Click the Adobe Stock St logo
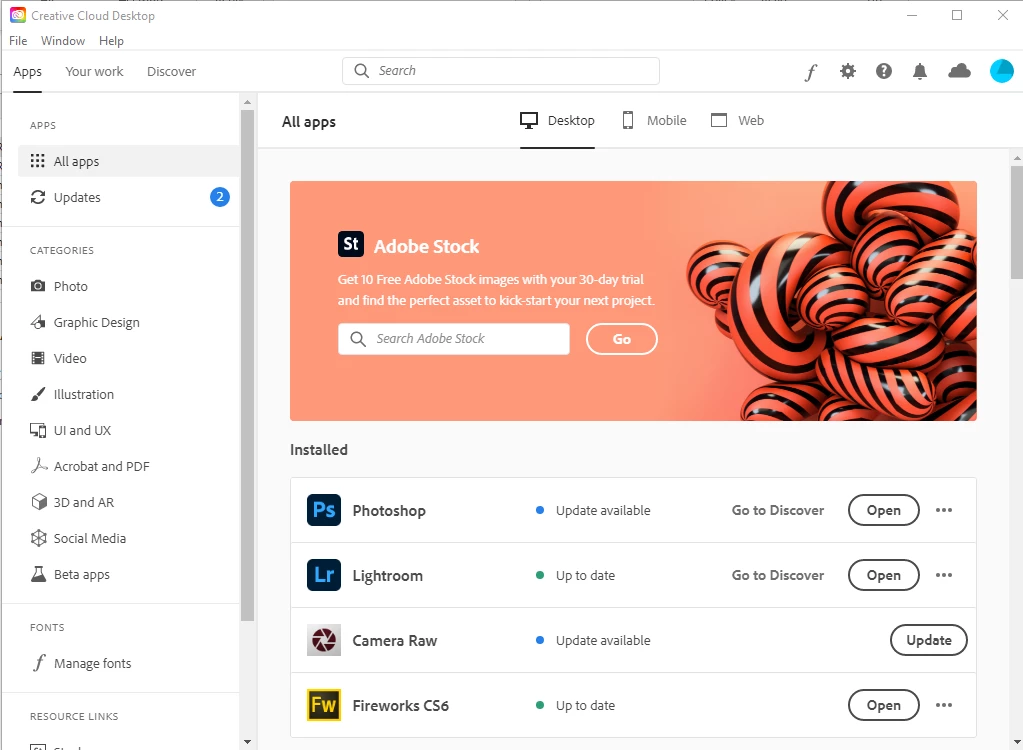This screenshot has height=750, width=1023. point(351,244)
